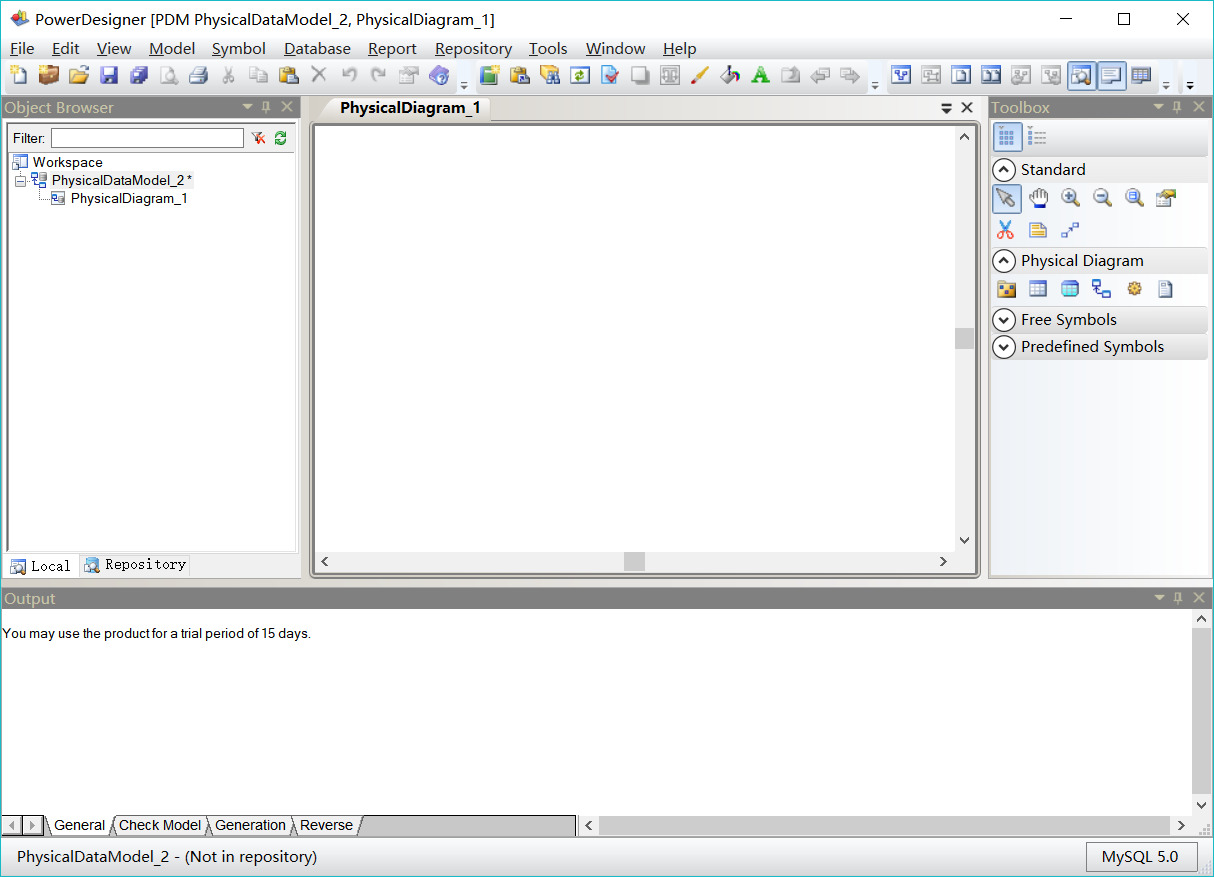Open the MySQL 5.0 target database selector

[1141, 857]
